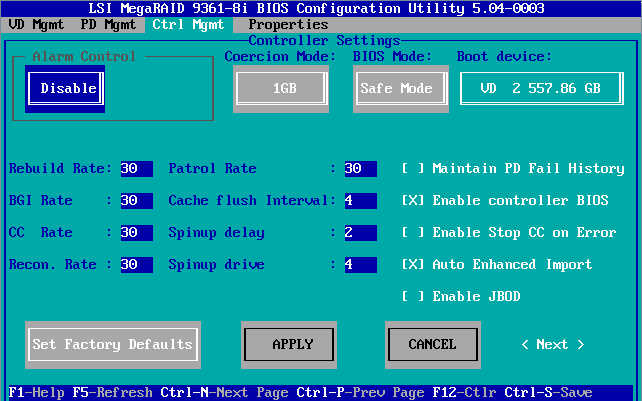The width and height of the screenshot is (642, 401).
Task: Uncheck Enable controller BIOS checkbox
Action: point(412,201)
